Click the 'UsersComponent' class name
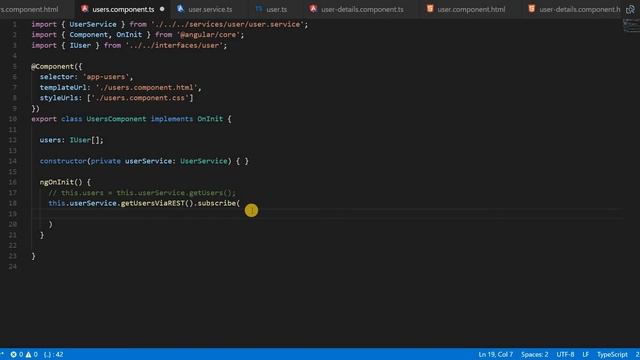Viewport: 640px width, 360px height. (x=116, y=119)
